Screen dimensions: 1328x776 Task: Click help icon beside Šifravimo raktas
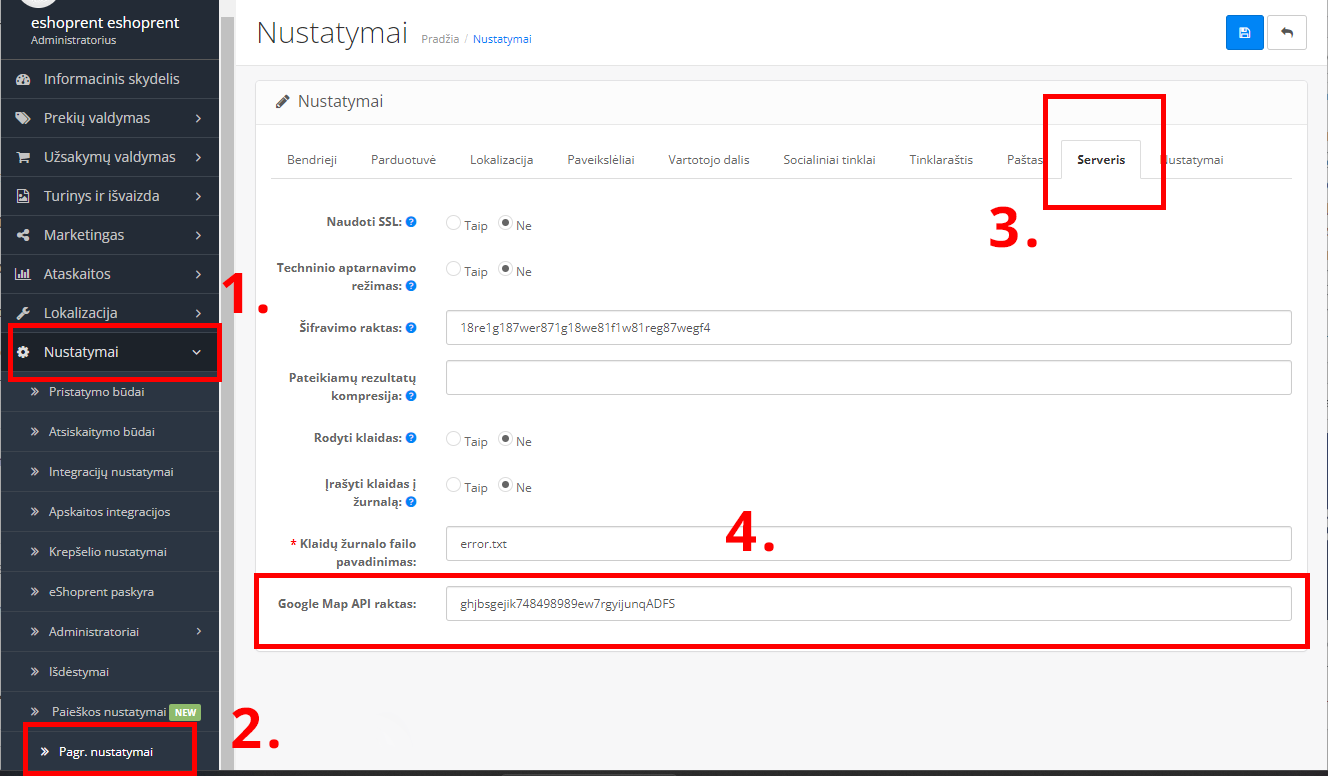click(411, 328)
